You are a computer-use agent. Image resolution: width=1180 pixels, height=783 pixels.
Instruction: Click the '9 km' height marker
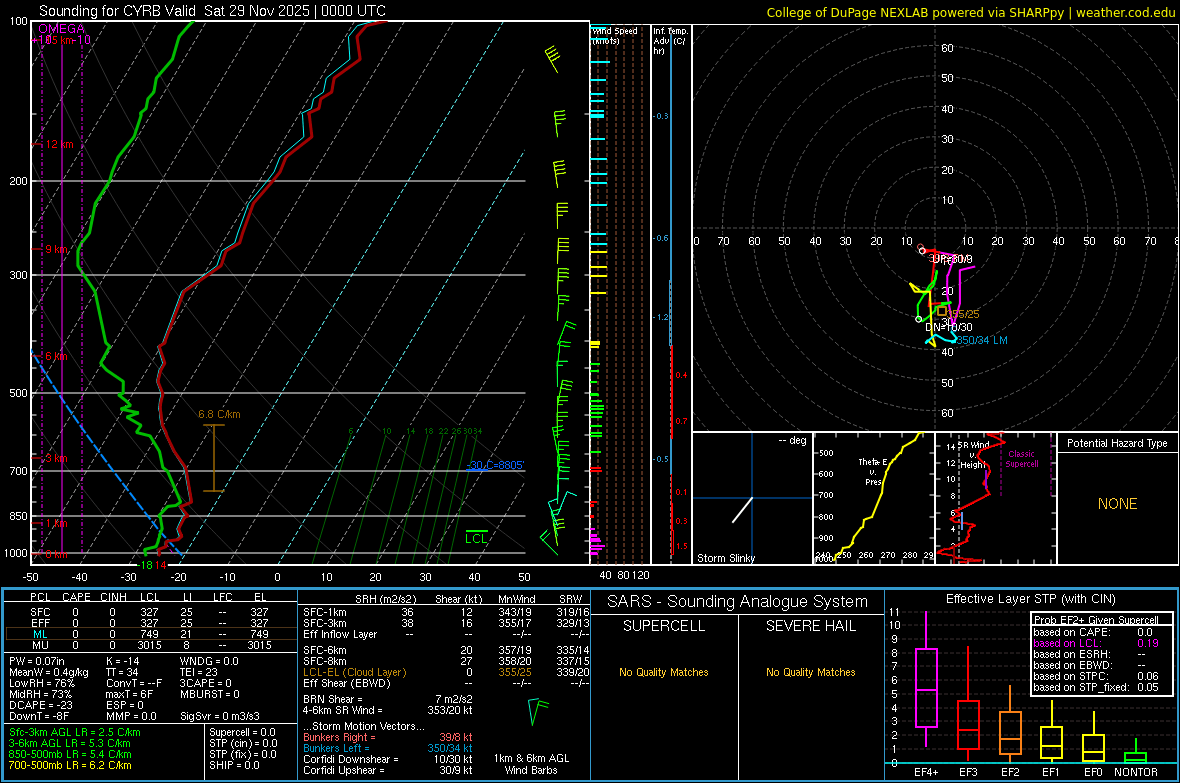(56, 248)
